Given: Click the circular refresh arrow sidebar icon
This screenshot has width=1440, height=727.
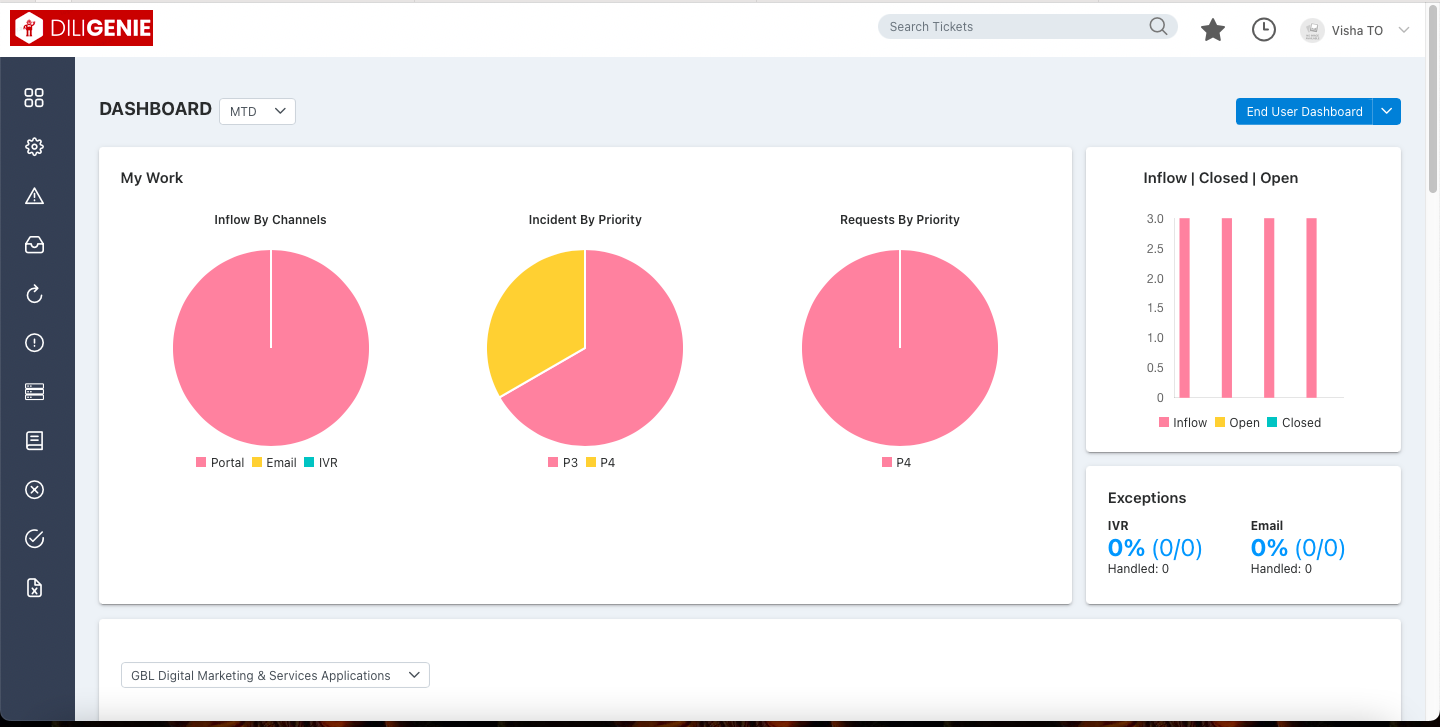Looking at the screenshot, I should [x=34, y=293].
